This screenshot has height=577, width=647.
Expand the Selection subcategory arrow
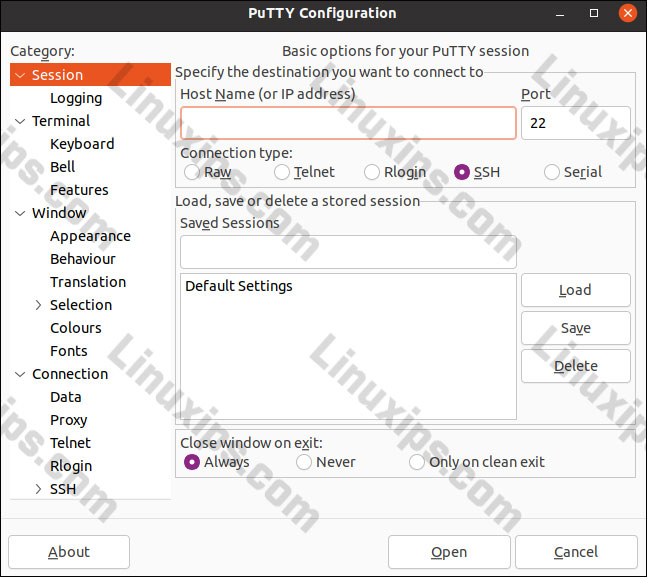click(38, 305)
